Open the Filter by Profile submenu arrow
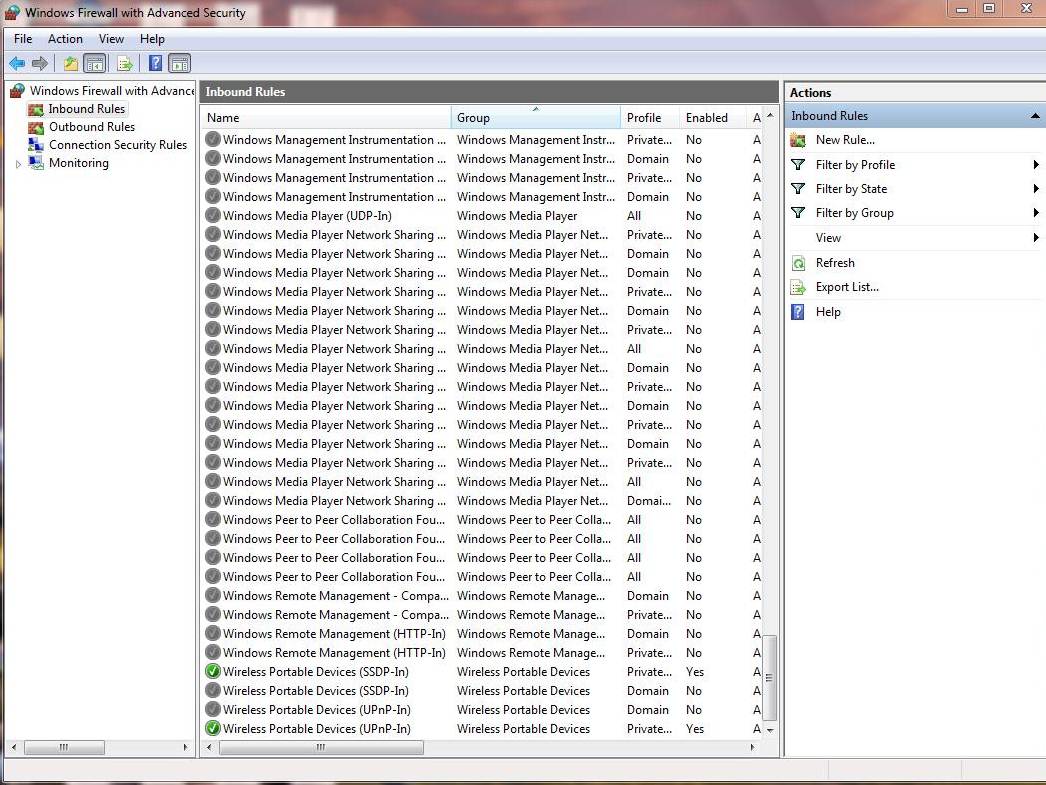Image resolution: width=1046 pixels, height=785 pixels. (x=1036, y=165)
